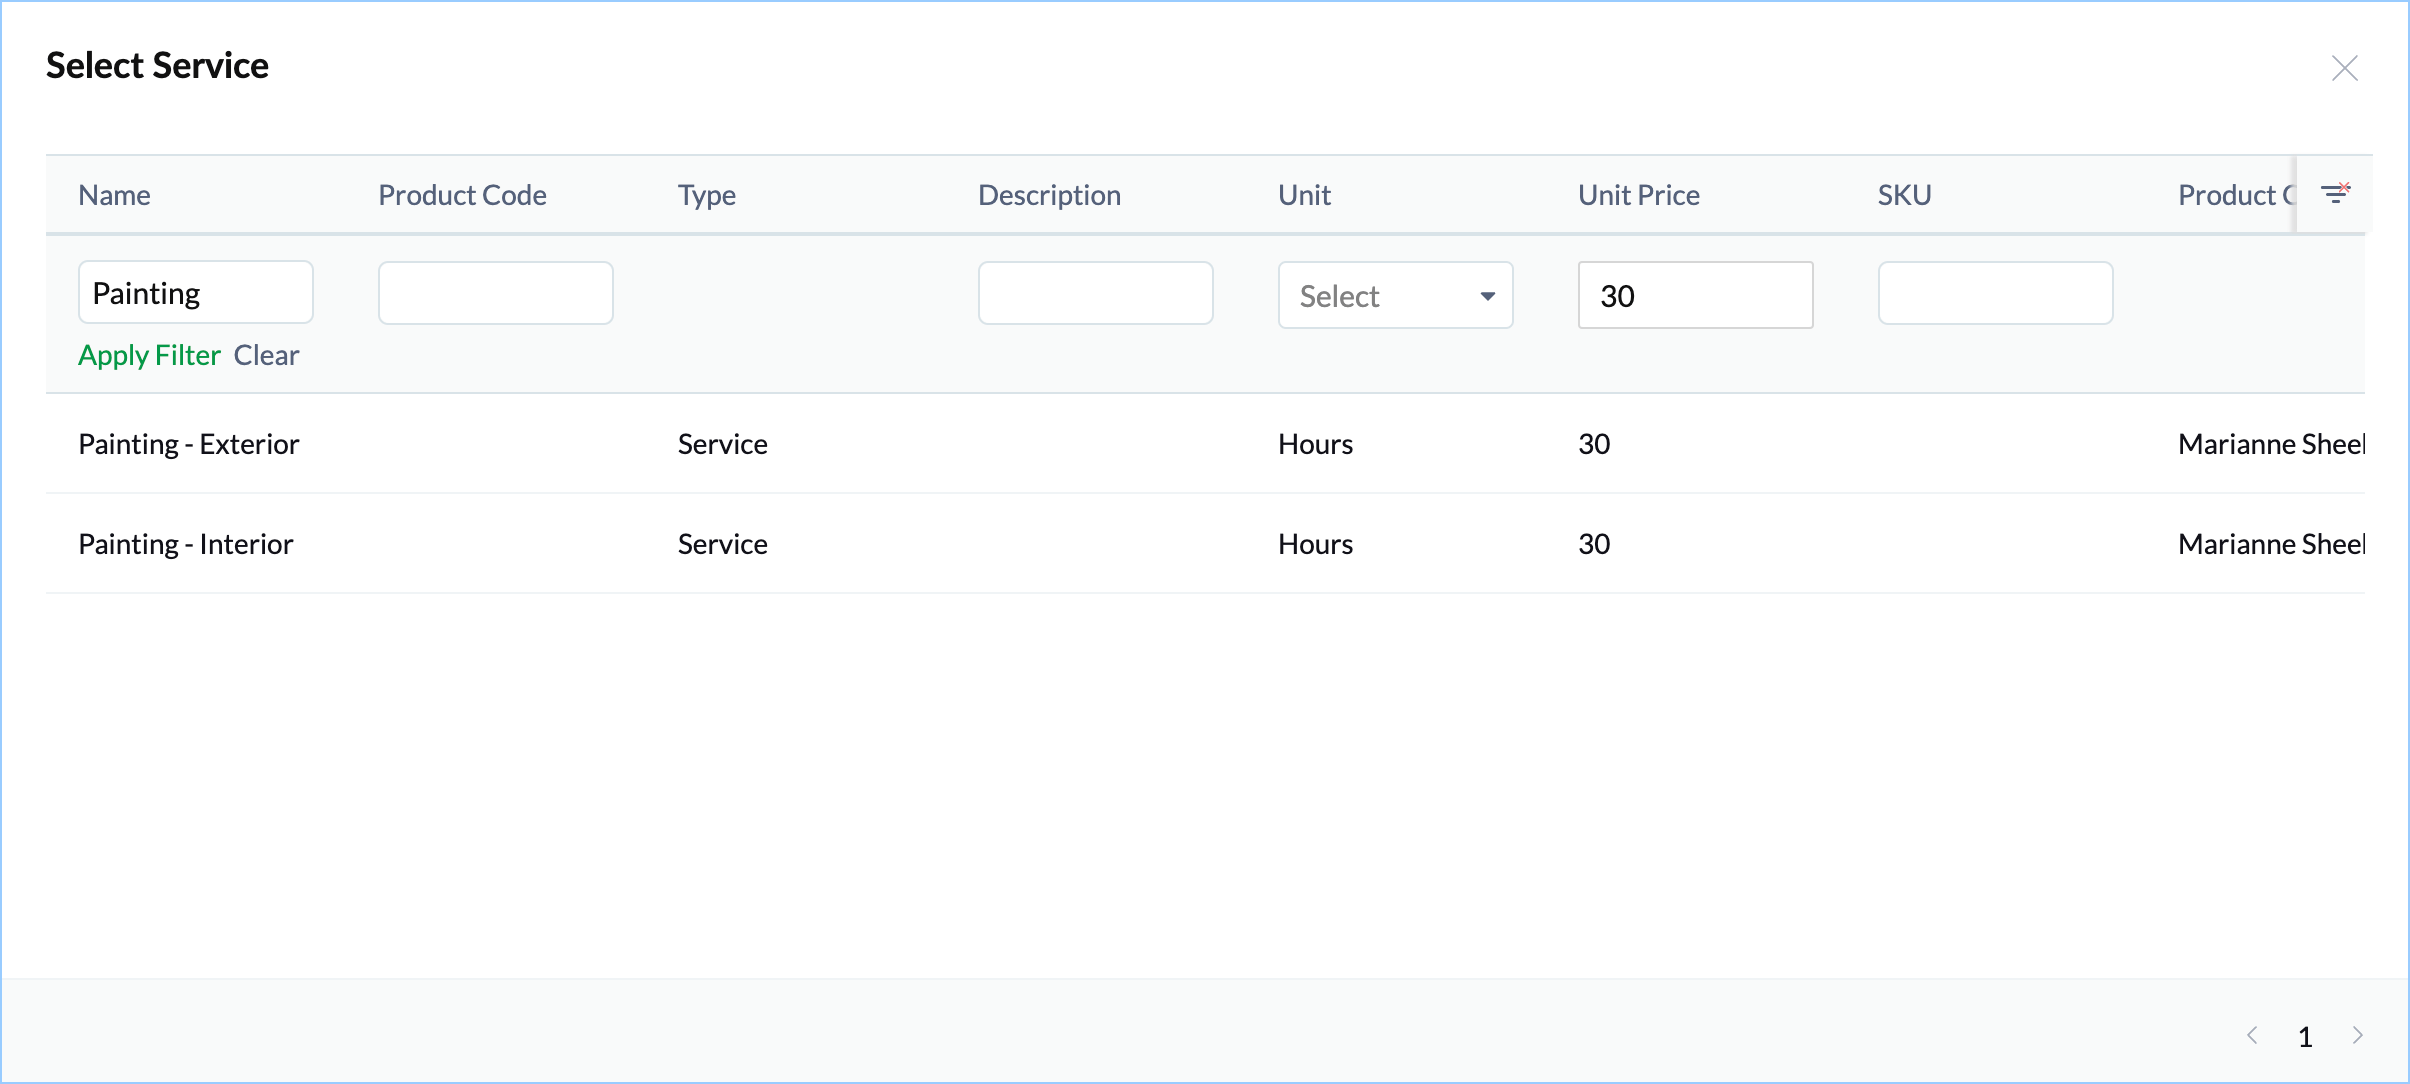The width and height of the screenshot is (2410, 1084).
Task: Focus the Product Code filter field
Action: pos(495,293)
